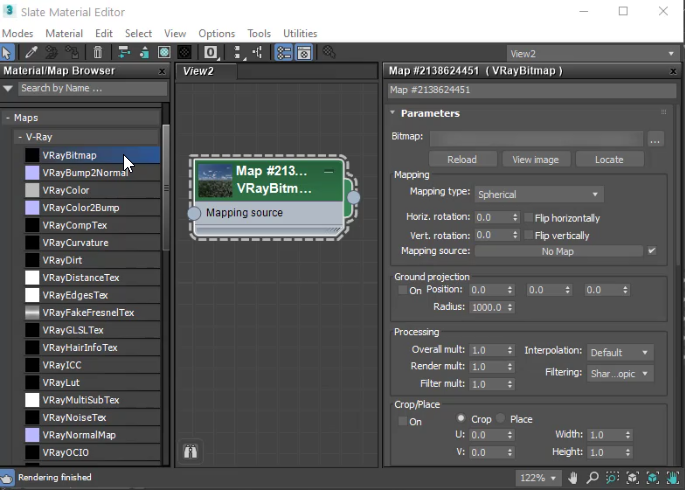Activate Pan tool hand icon
This screenshot has width=685, height=490.
pyautogui.click(x=573, y=478)
